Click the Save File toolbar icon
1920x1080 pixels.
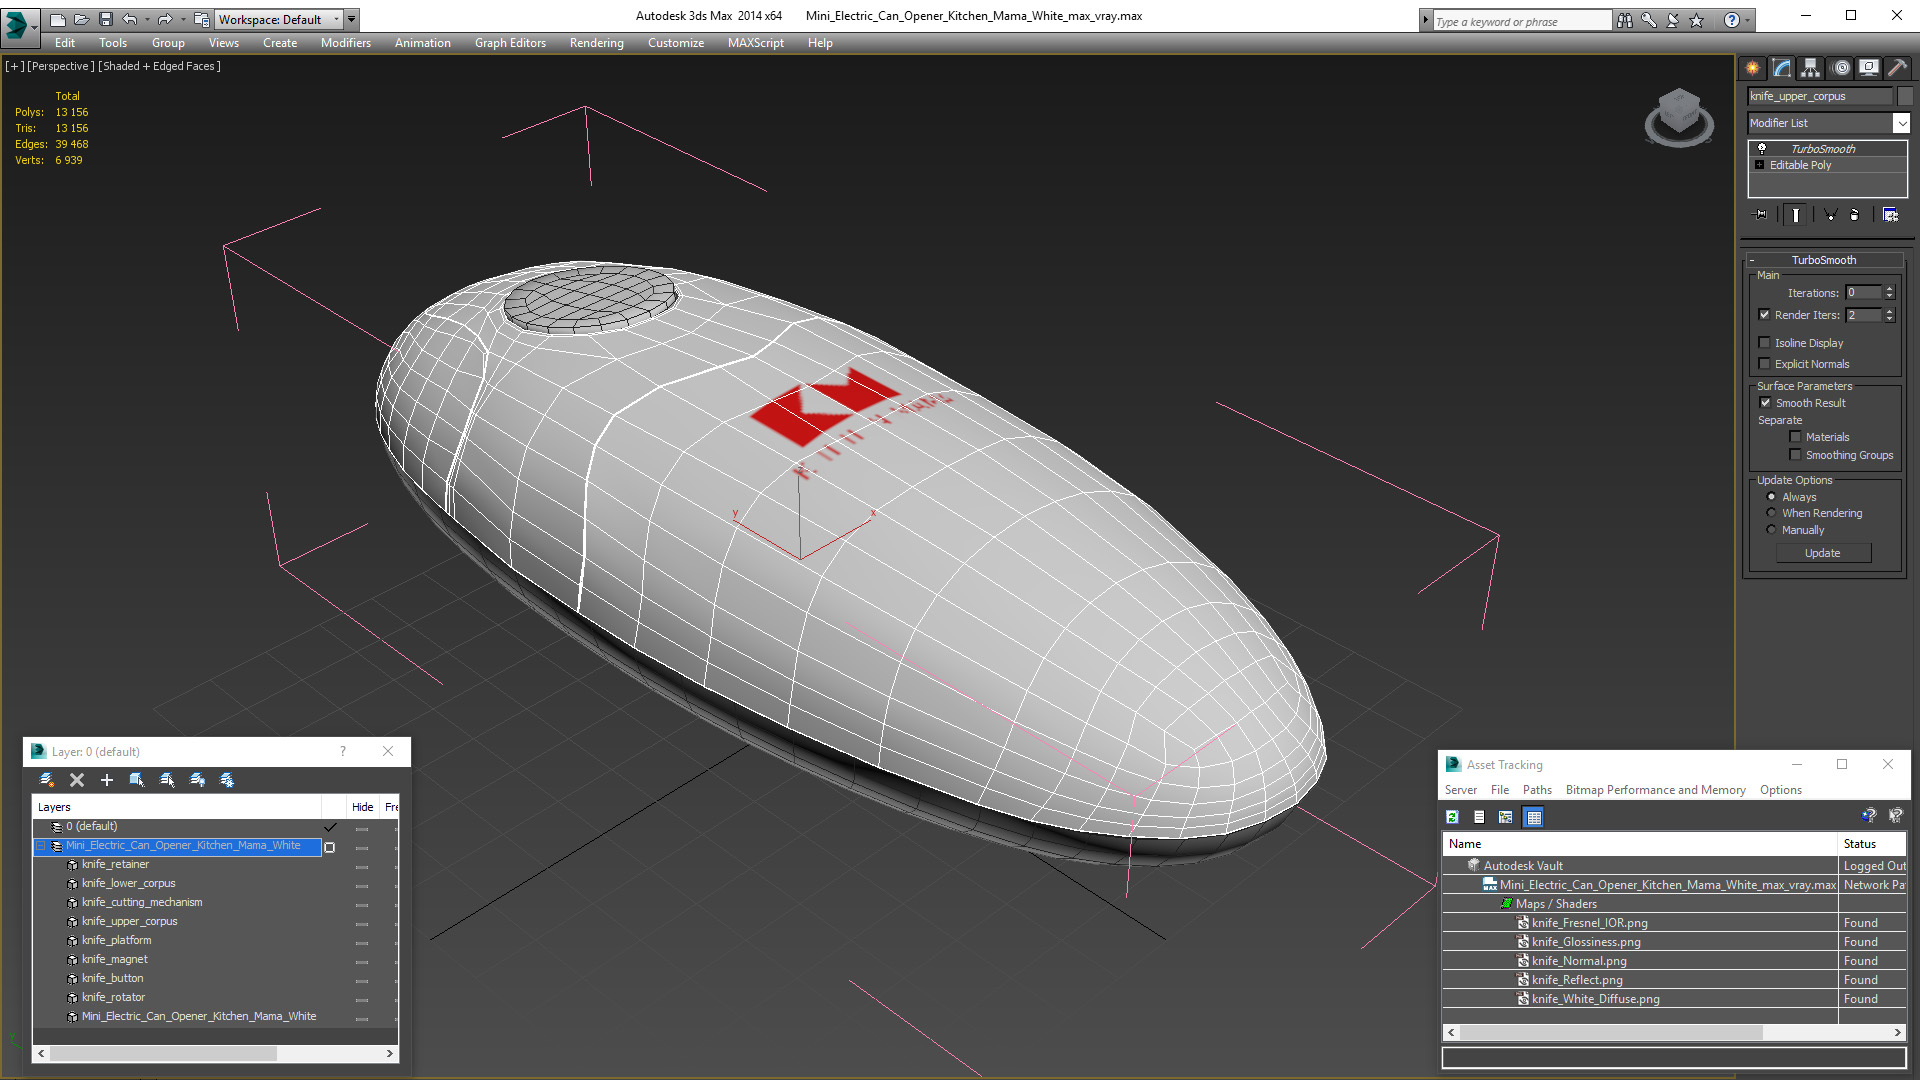(x=106, y=19)
